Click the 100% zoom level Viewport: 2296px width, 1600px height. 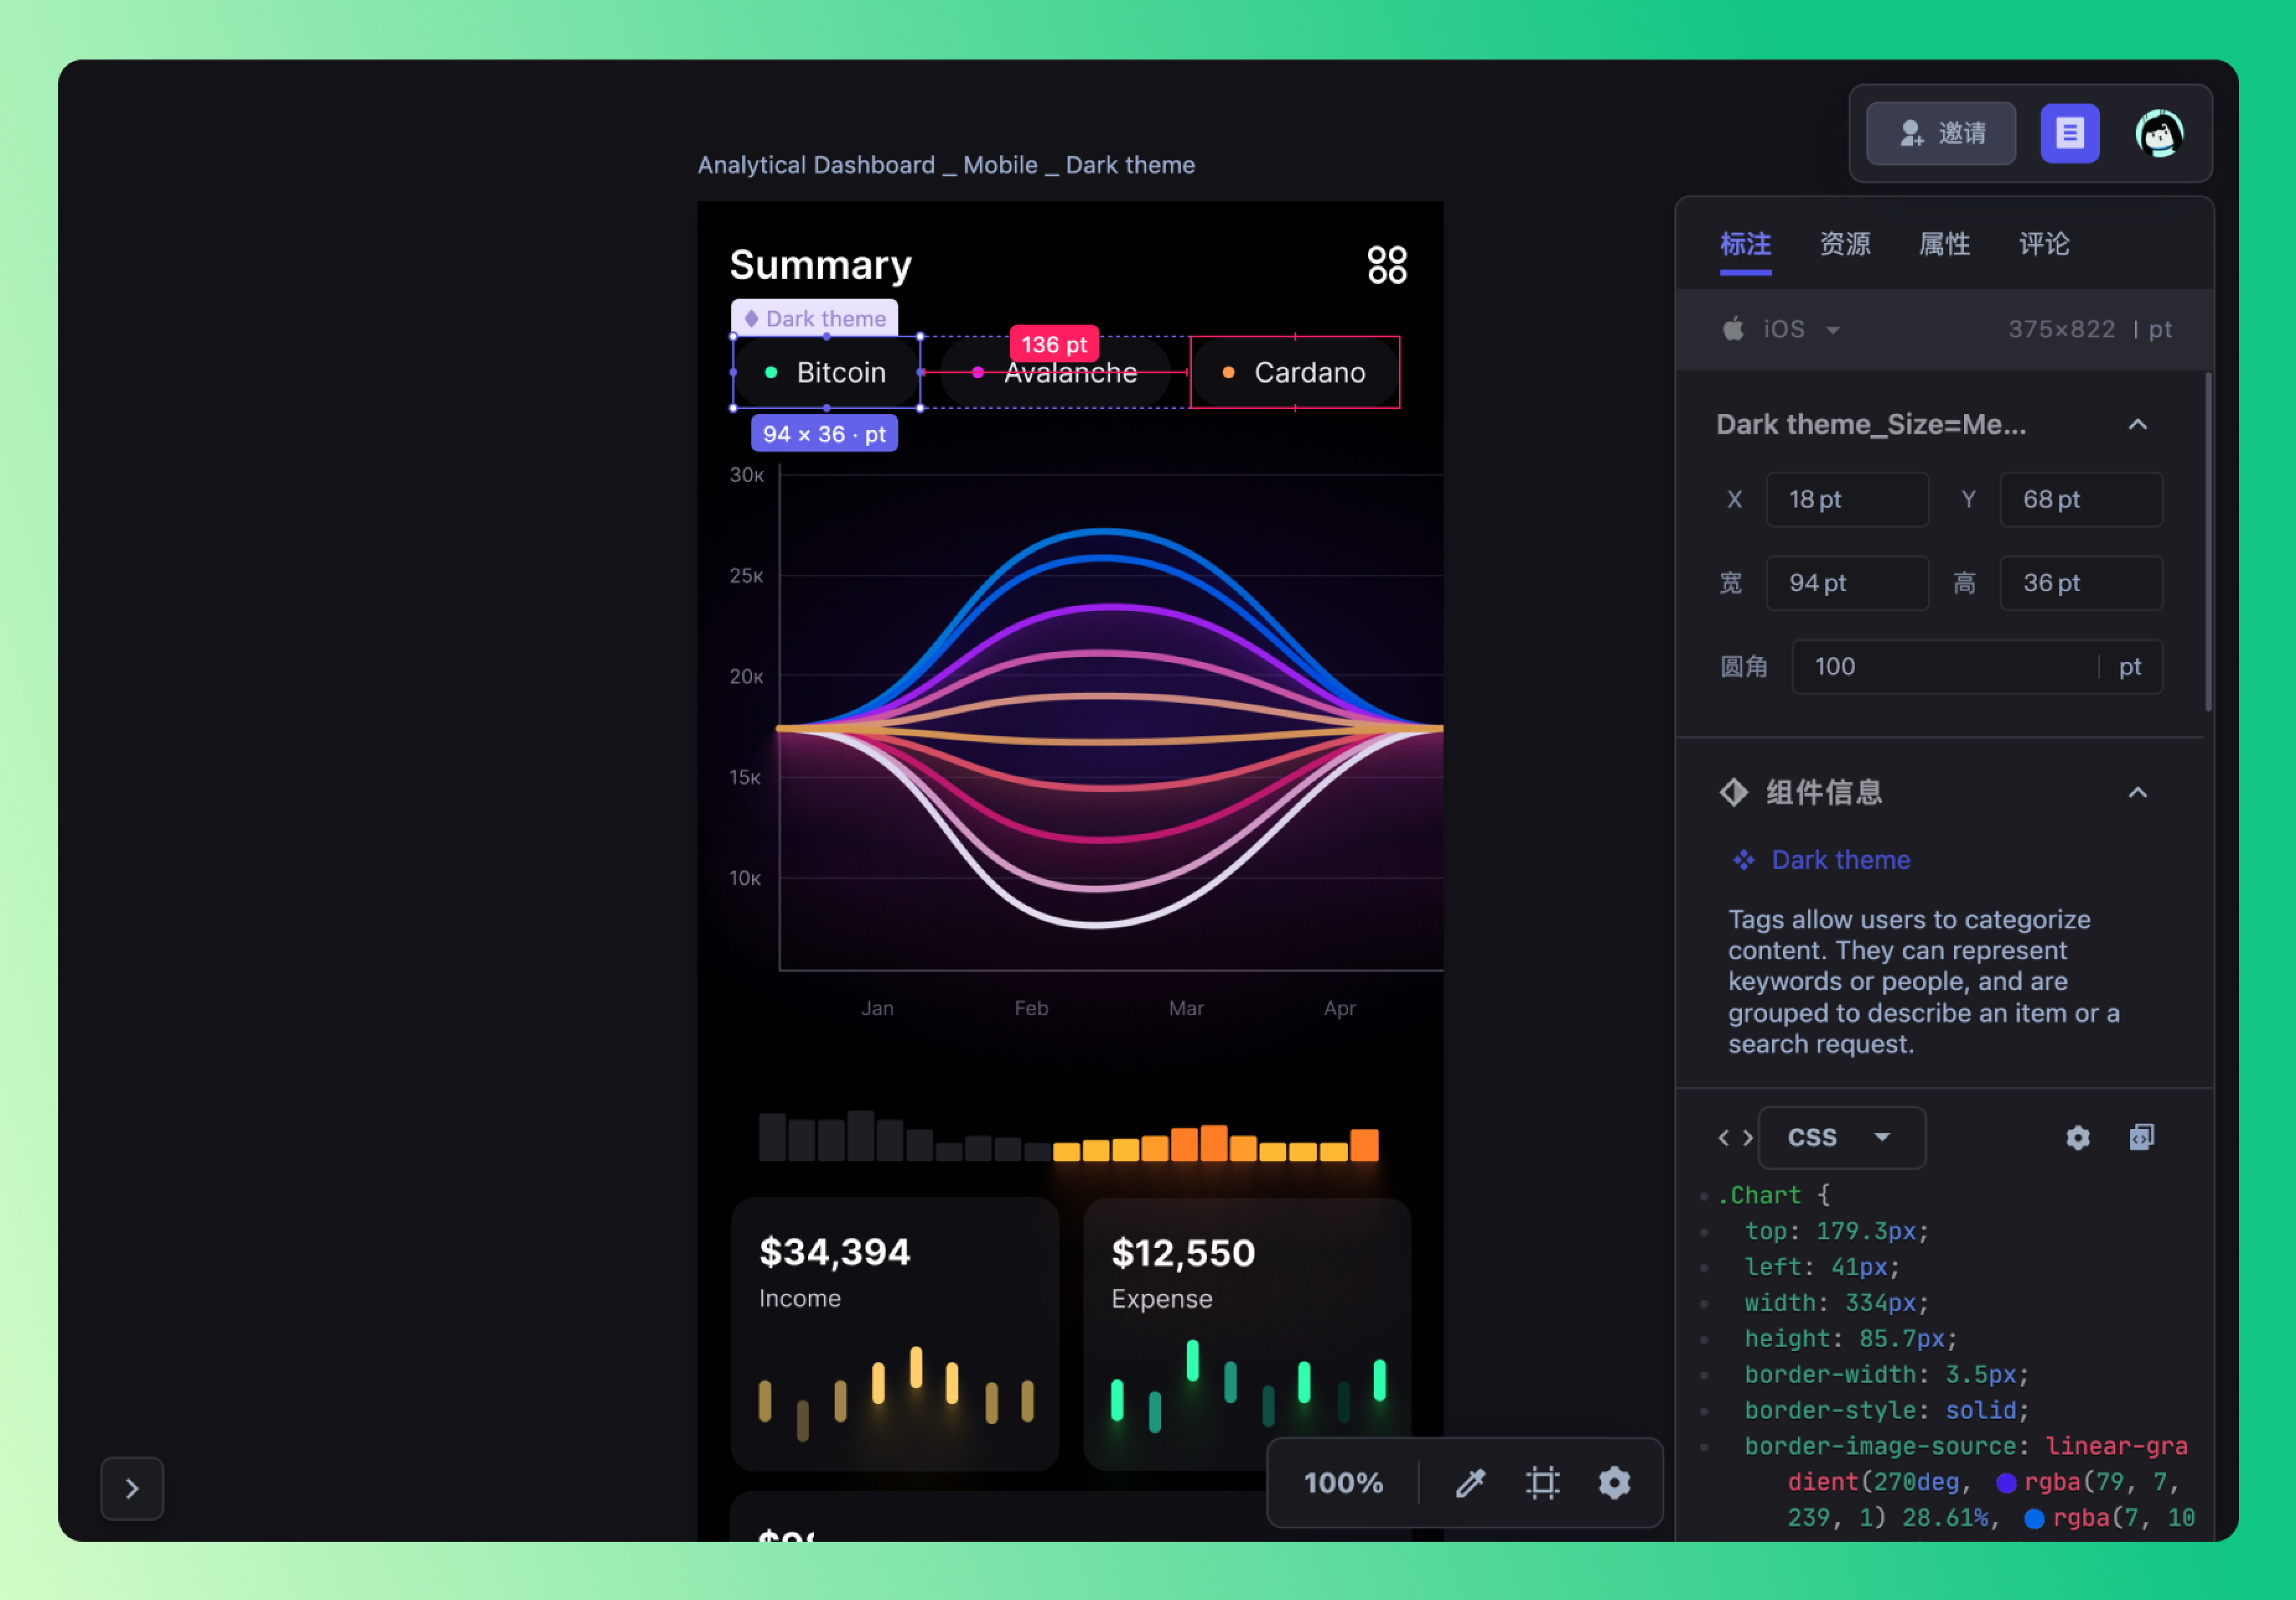1342,1482
